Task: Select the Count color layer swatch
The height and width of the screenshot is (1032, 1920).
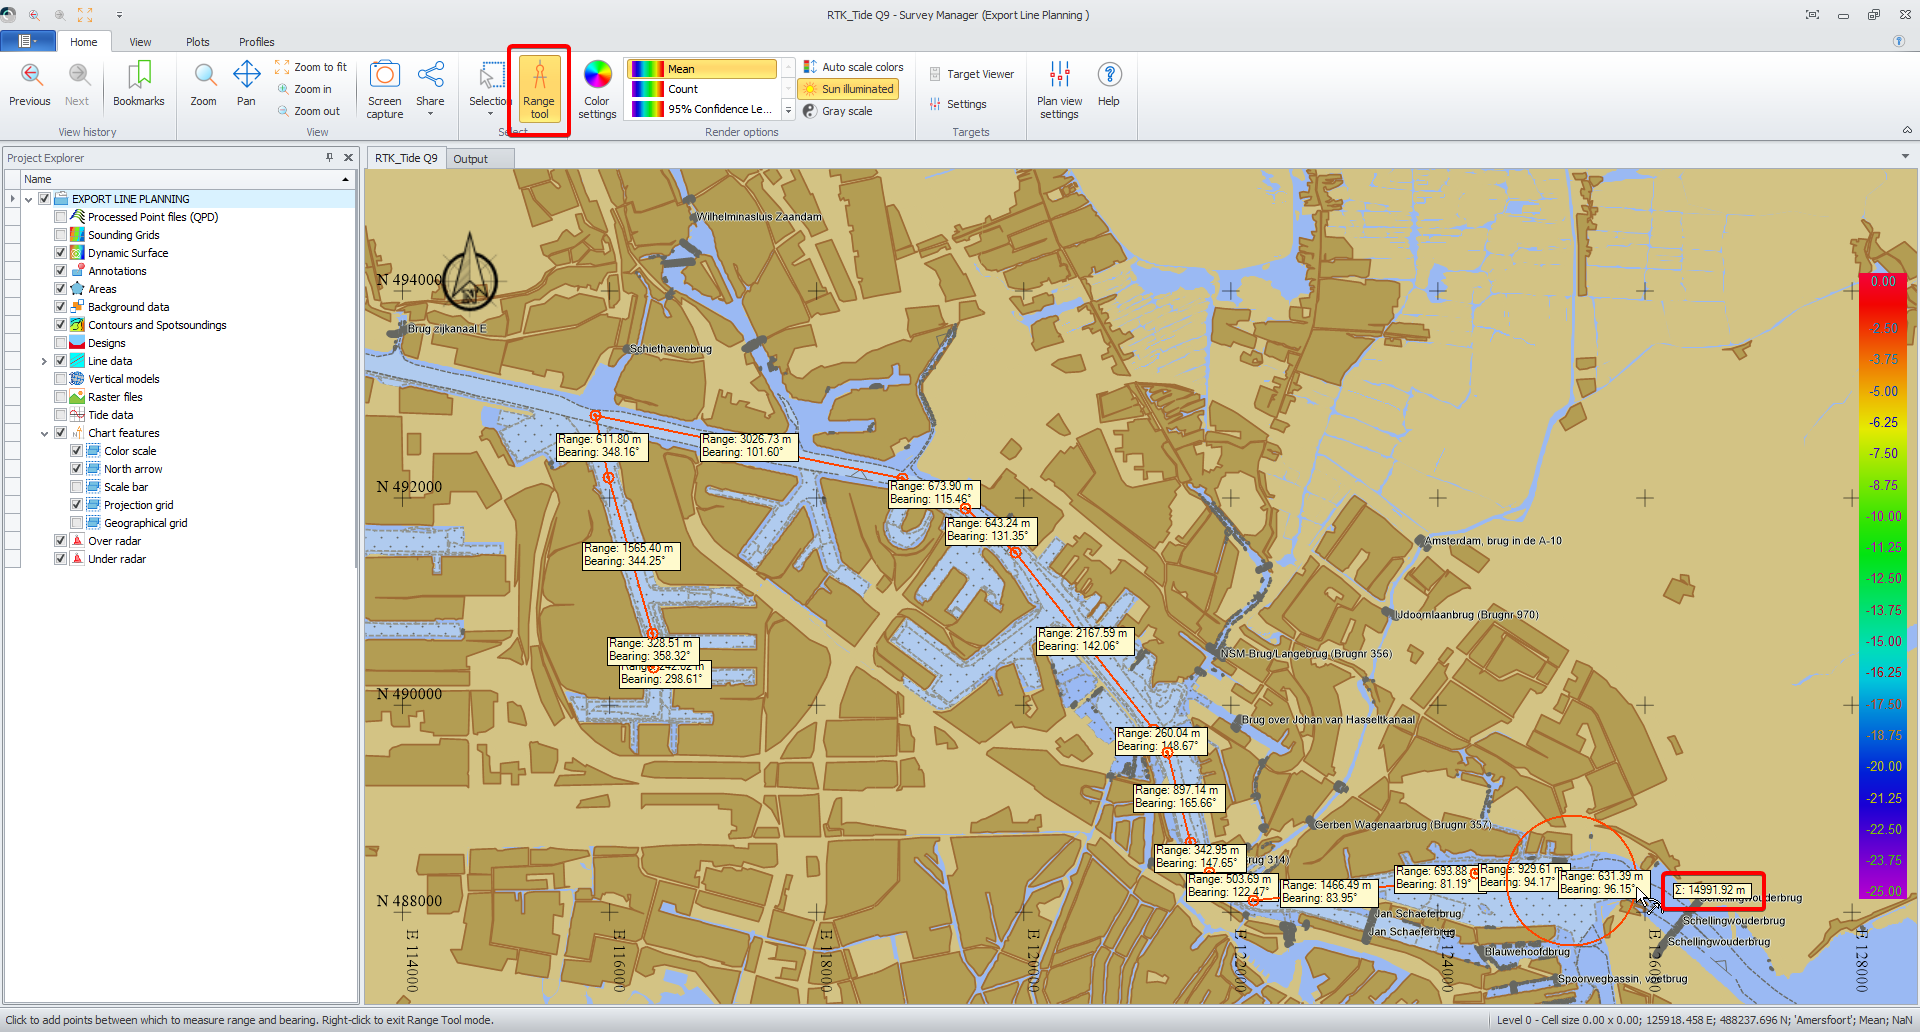Action: 648,89
